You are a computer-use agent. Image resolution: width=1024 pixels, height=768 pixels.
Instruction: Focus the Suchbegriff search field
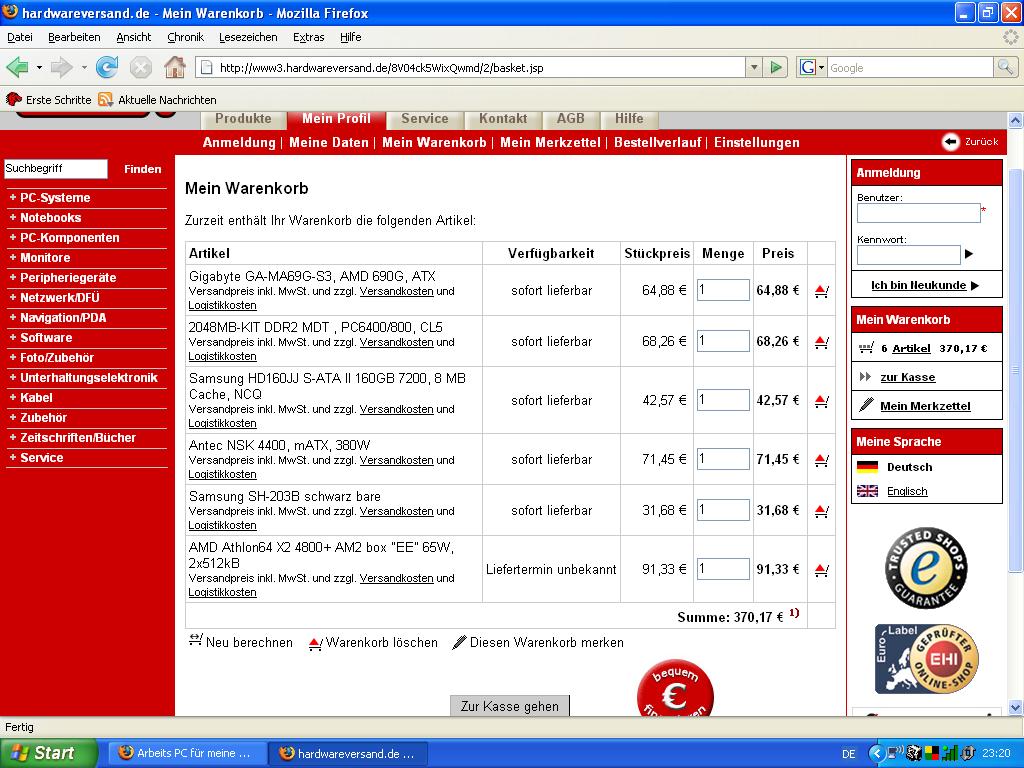pyautogui.click(x=56, y=168)
